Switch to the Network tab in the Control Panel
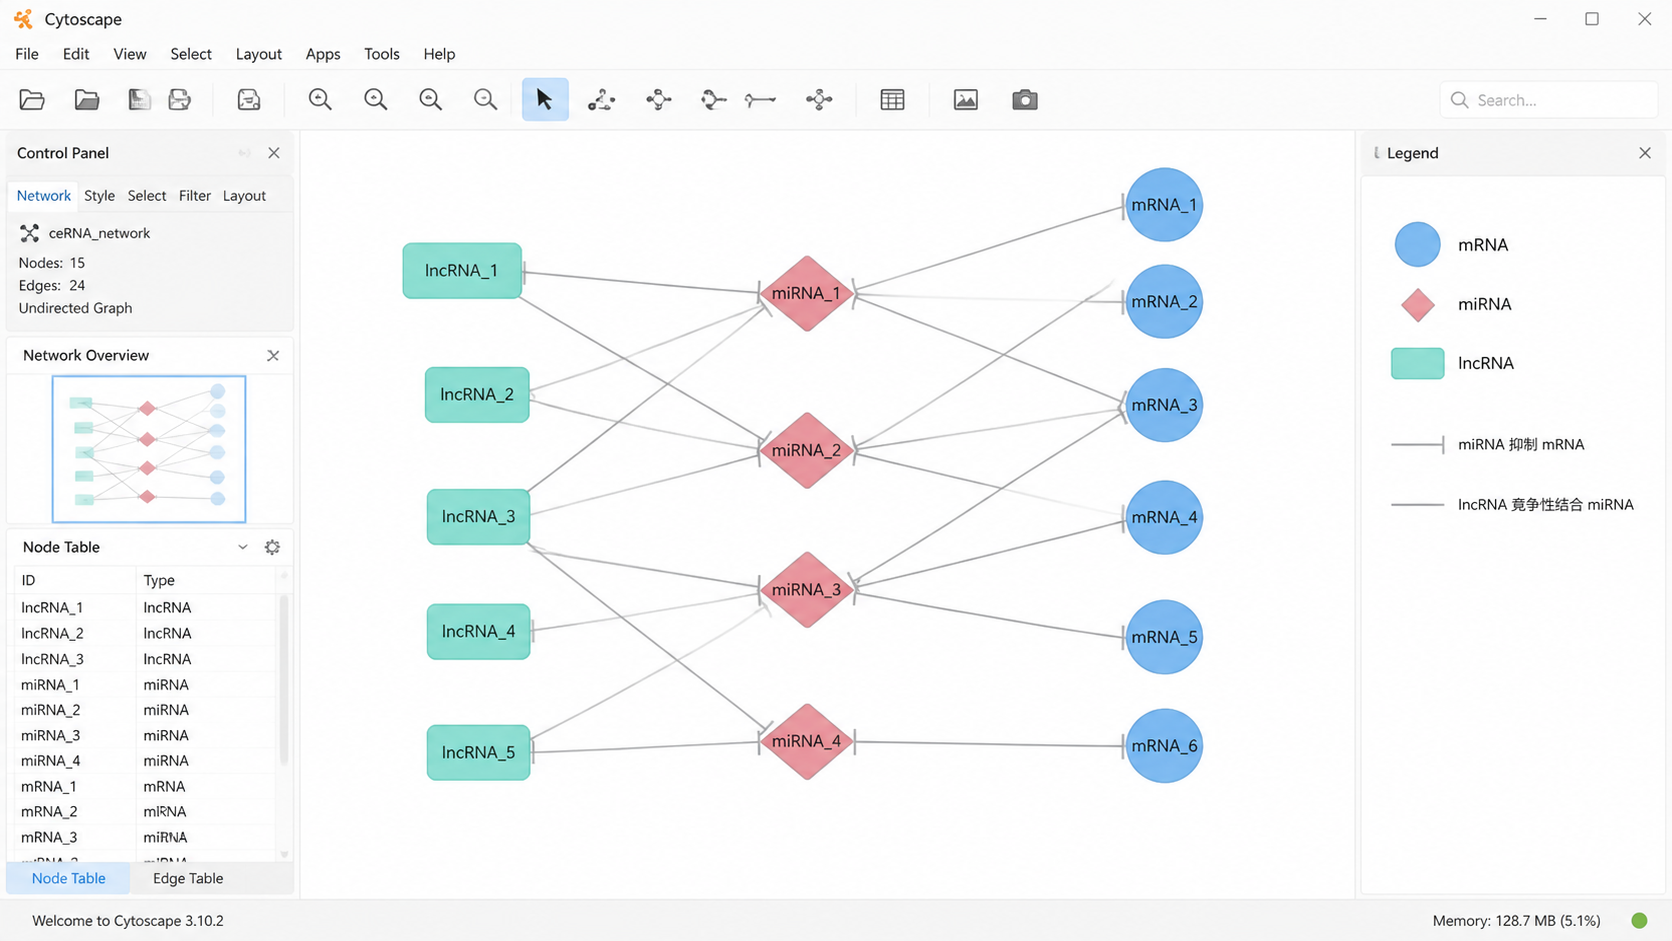The image size is (1672, 941). (44, 196)
